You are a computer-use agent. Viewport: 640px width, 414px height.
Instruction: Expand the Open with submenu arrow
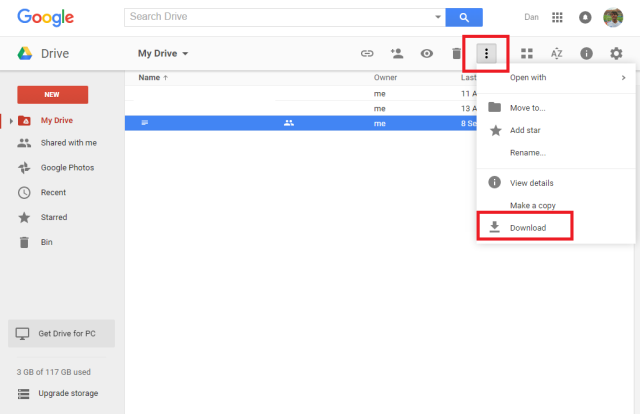623,78
